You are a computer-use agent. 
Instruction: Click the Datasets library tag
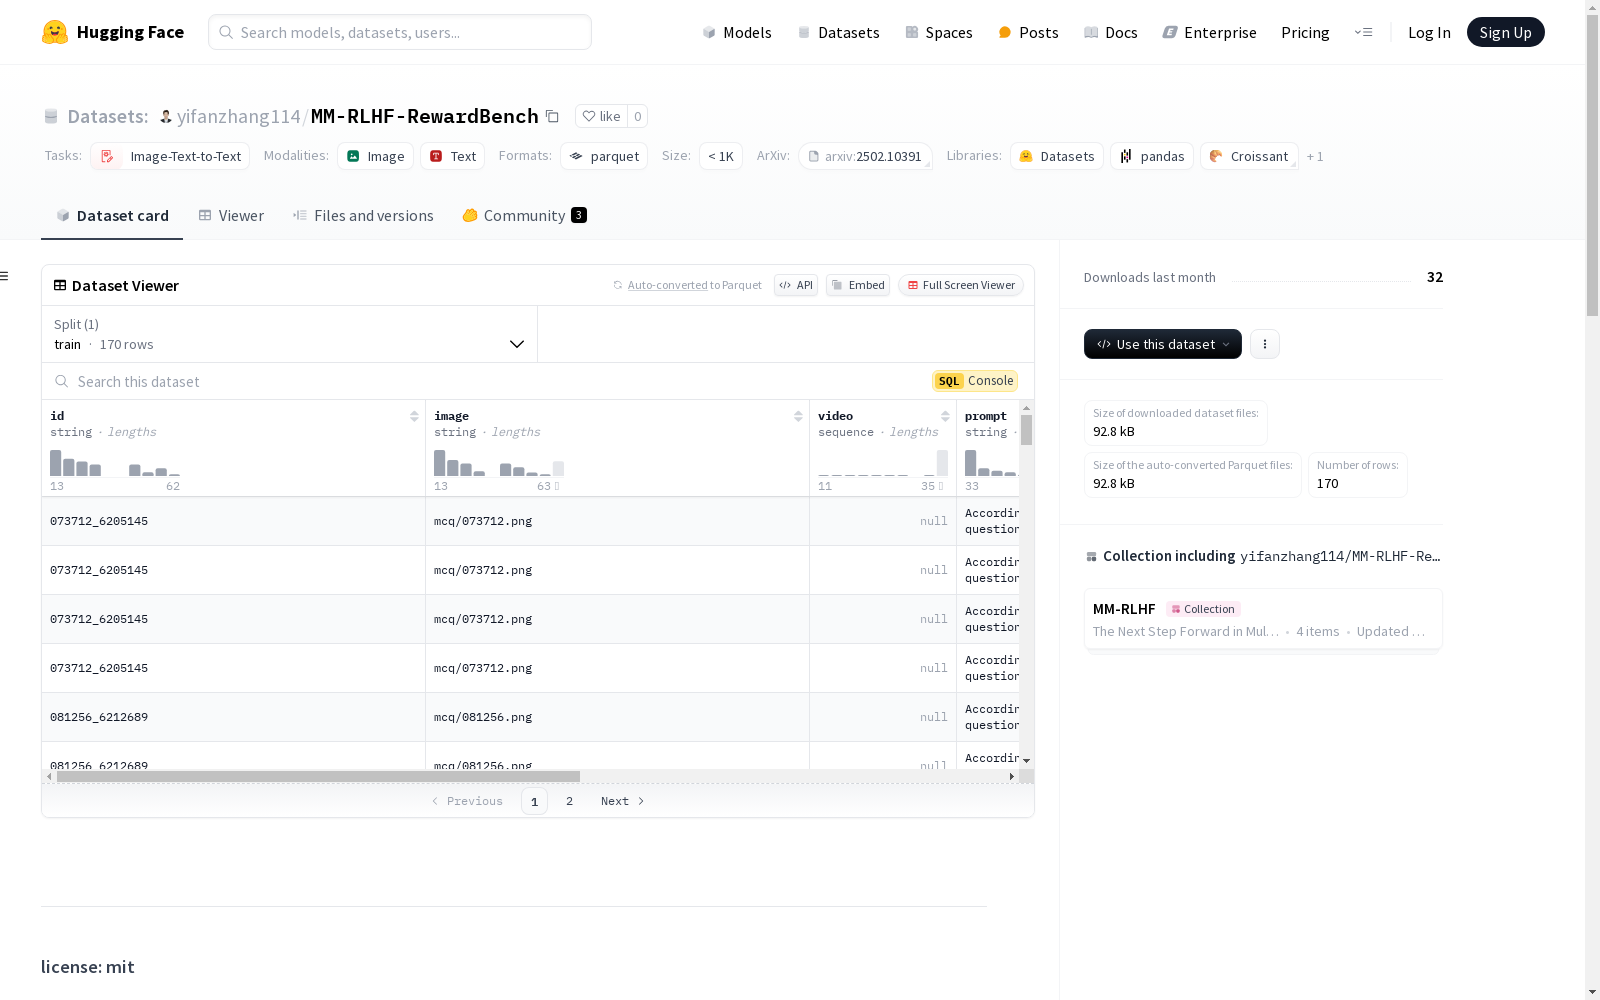pos(1057,156)
